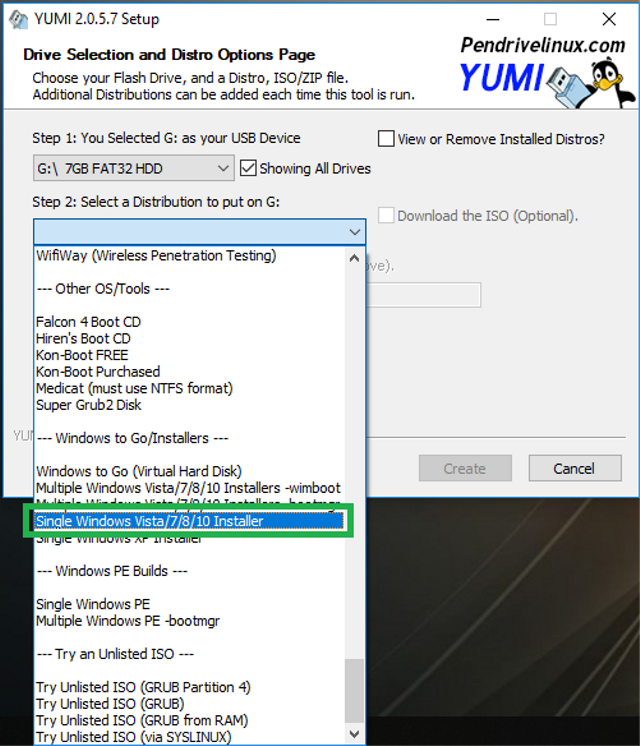Close the YUMI Setup window
The image size is (640, 746).
click(x=609, y=19)
